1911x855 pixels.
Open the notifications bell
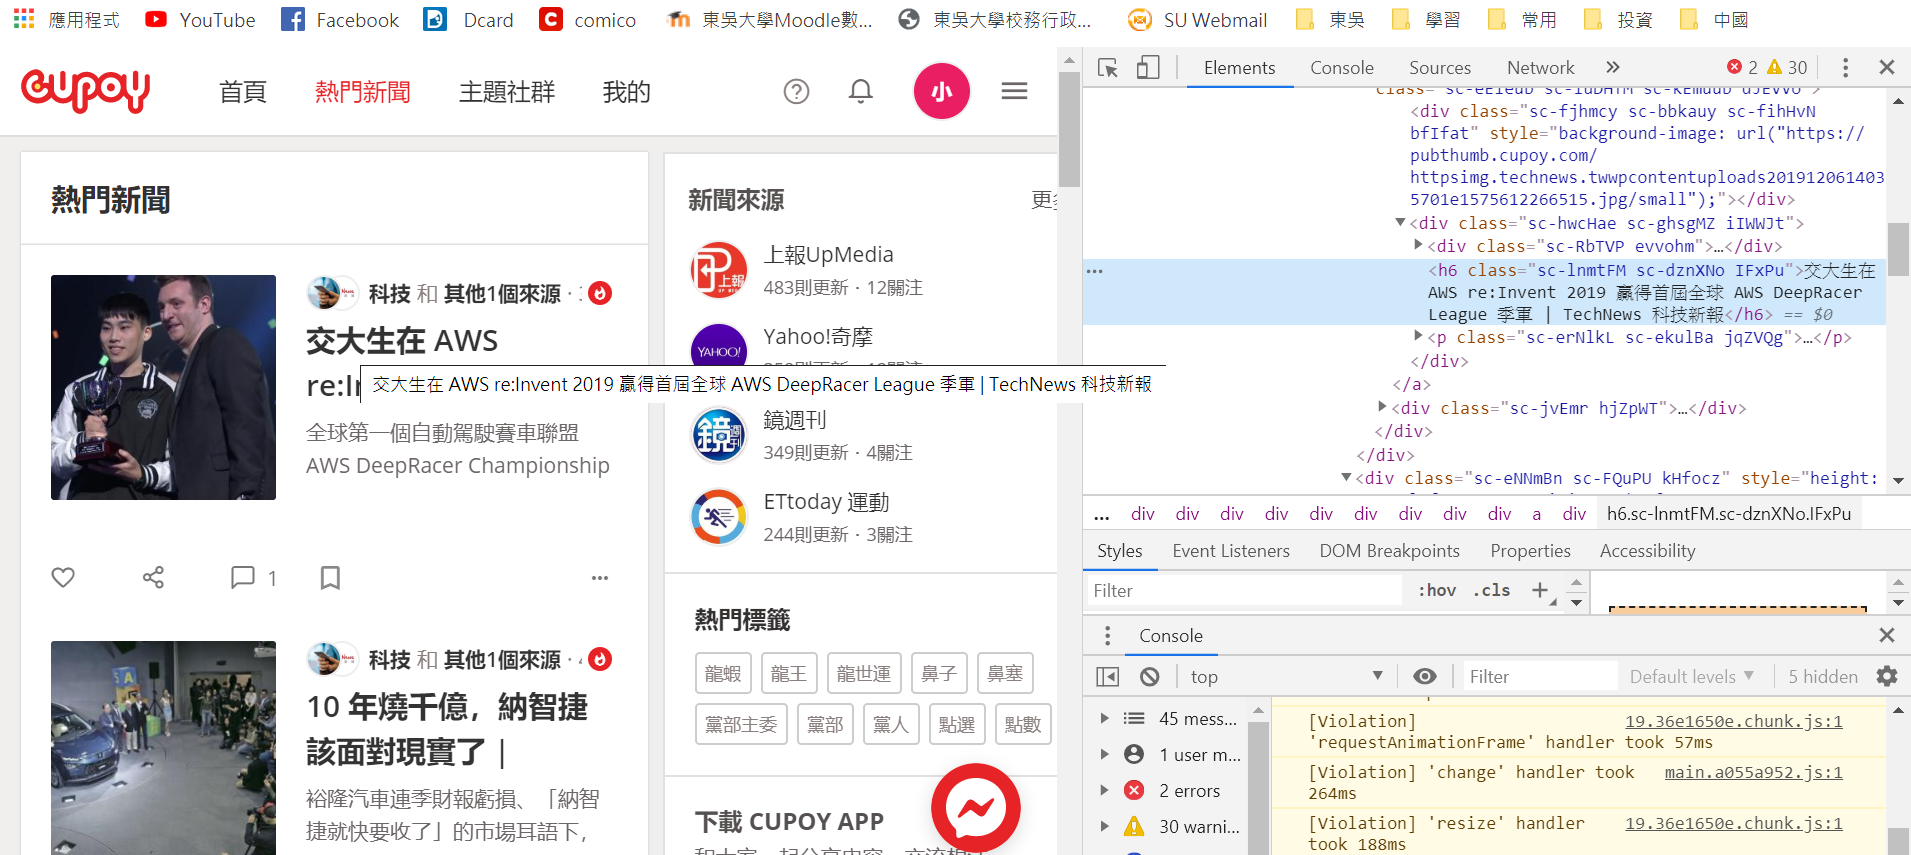[861, 92]
